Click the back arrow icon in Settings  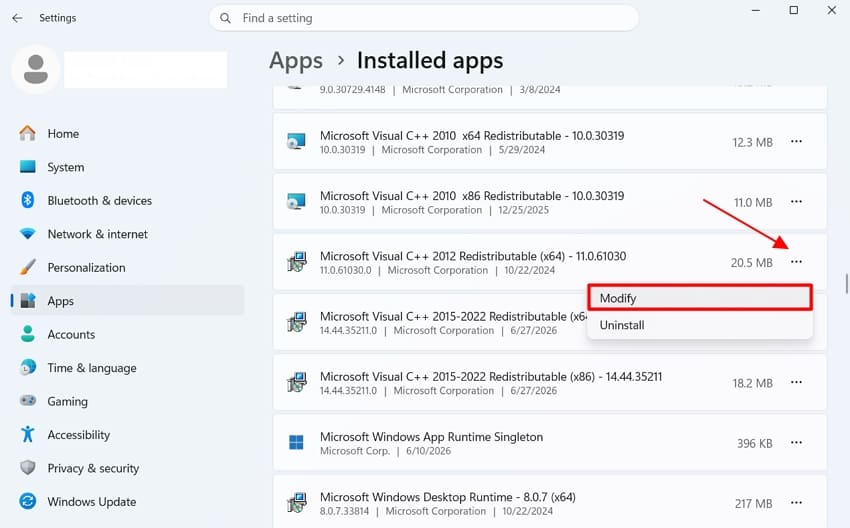(17, 18)
